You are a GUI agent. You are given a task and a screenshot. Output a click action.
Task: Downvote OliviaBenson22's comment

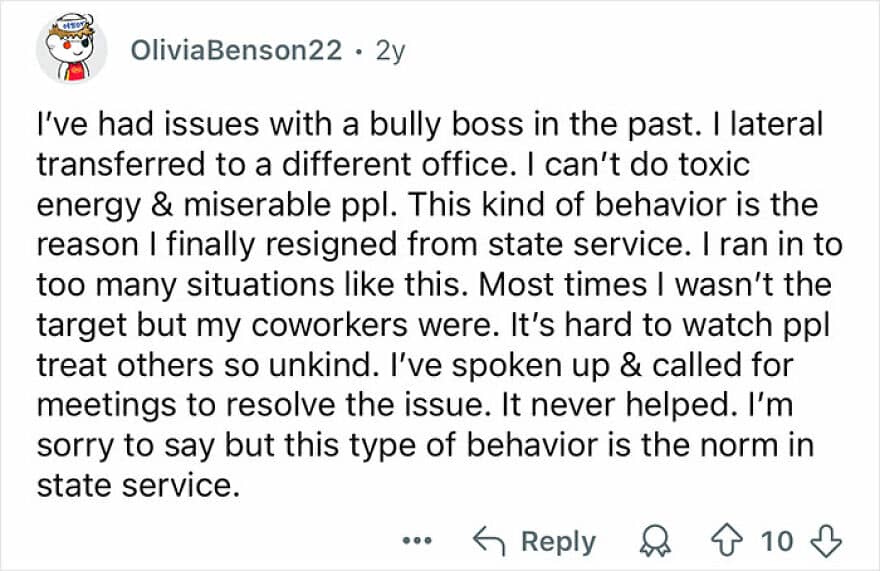(826, 541)
